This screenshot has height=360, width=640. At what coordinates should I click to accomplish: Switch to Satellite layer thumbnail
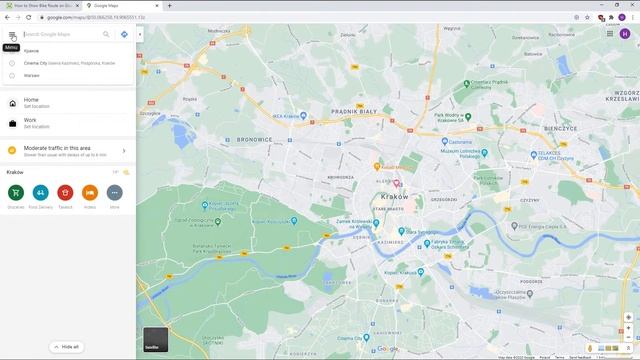(x=156, y=340)
